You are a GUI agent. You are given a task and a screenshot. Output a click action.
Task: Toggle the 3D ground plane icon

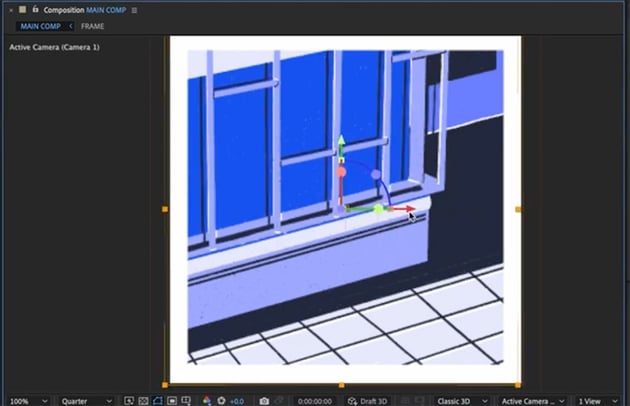[x=405, y=400]
